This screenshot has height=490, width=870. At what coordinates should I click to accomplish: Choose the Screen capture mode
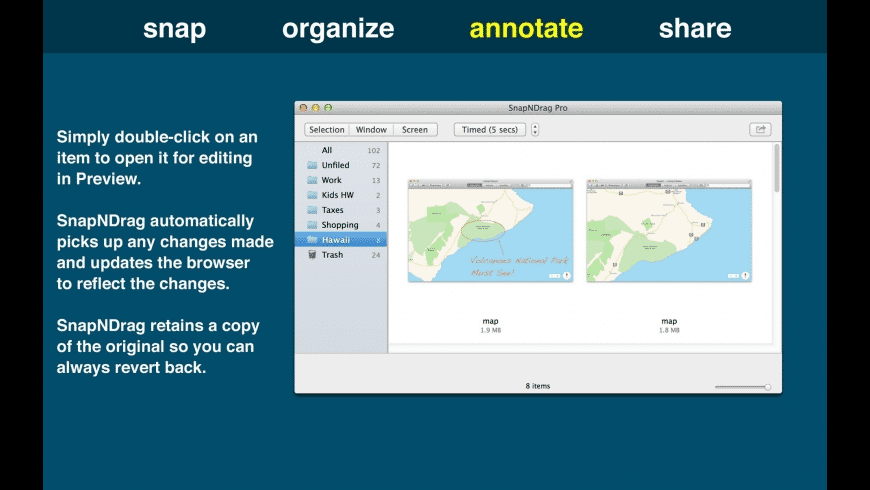coord(415,129)
